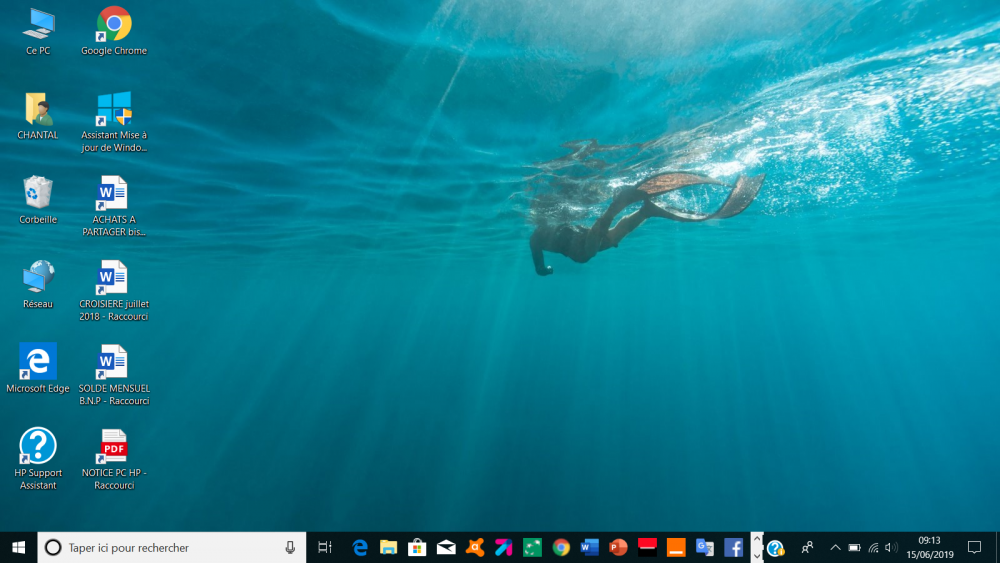
Task: Select the Corbeille recycle bin icon
Action: pyautogui.click(x=38, y=200)
